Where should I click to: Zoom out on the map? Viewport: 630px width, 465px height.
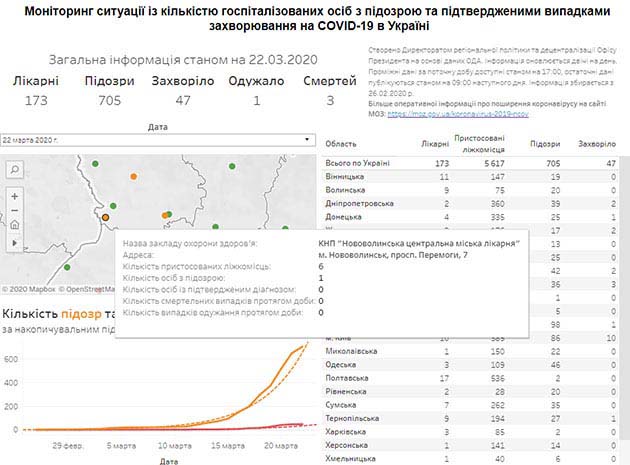click(x=14, y=211)
